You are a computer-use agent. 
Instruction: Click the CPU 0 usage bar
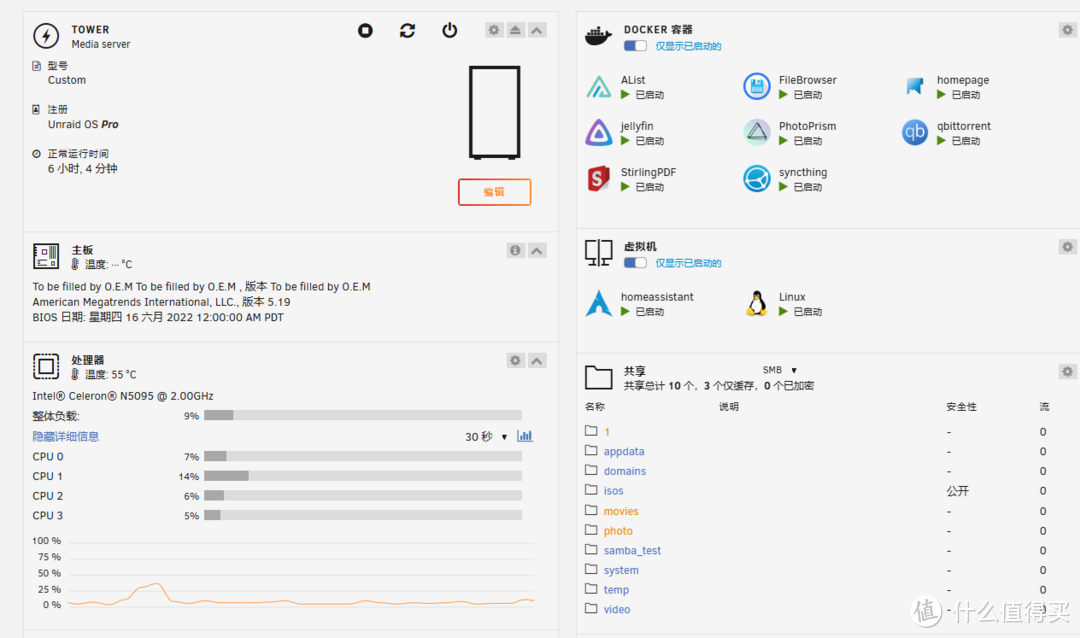tap(363, 456)
